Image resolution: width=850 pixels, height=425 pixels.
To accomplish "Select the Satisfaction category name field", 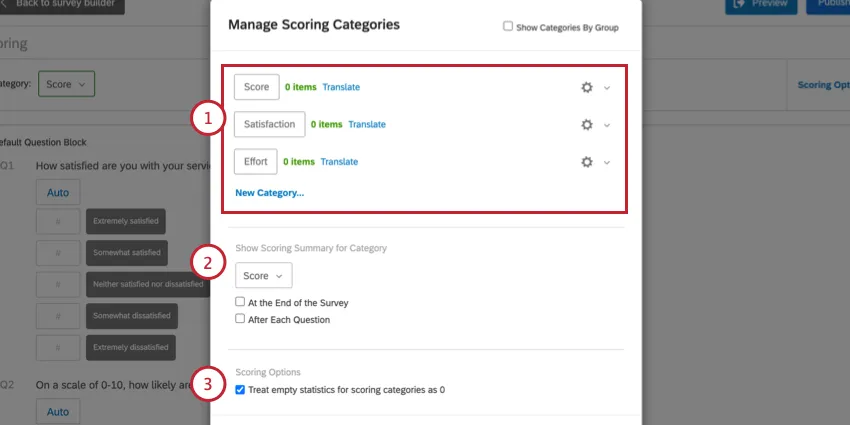I will tap(270, 124).
